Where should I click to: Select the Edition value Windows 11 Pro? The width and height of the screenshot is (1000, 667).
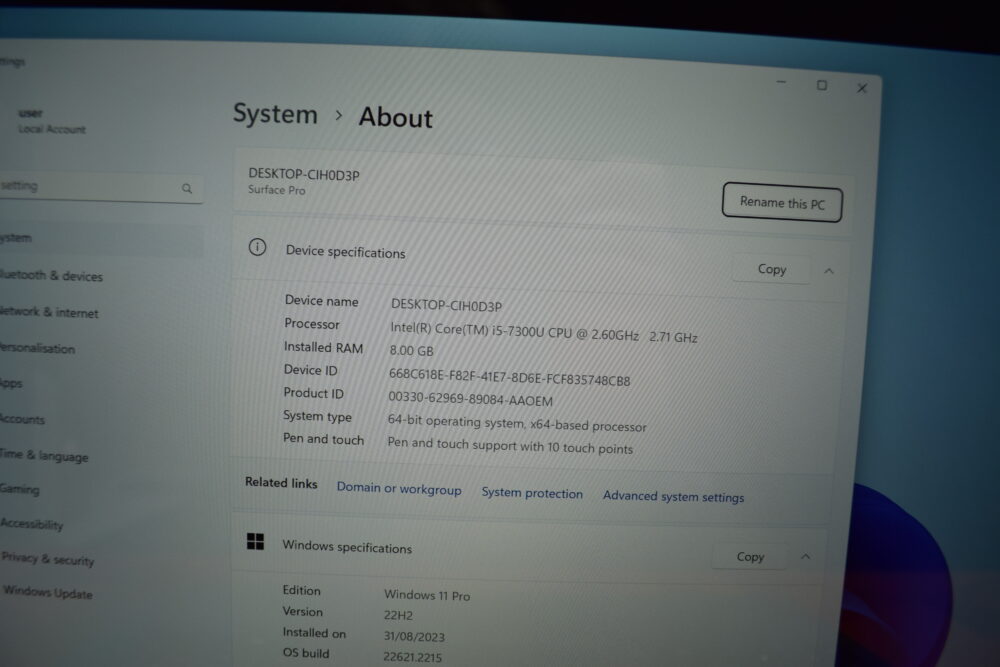427,596
